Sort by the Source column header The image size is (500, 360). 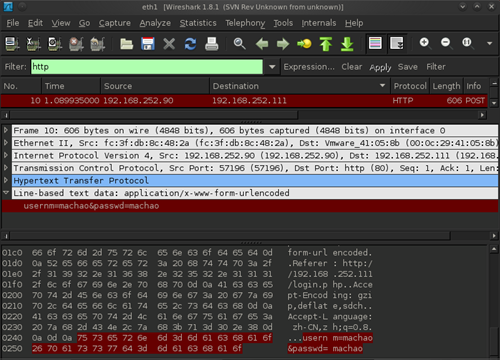pos(155,86)
